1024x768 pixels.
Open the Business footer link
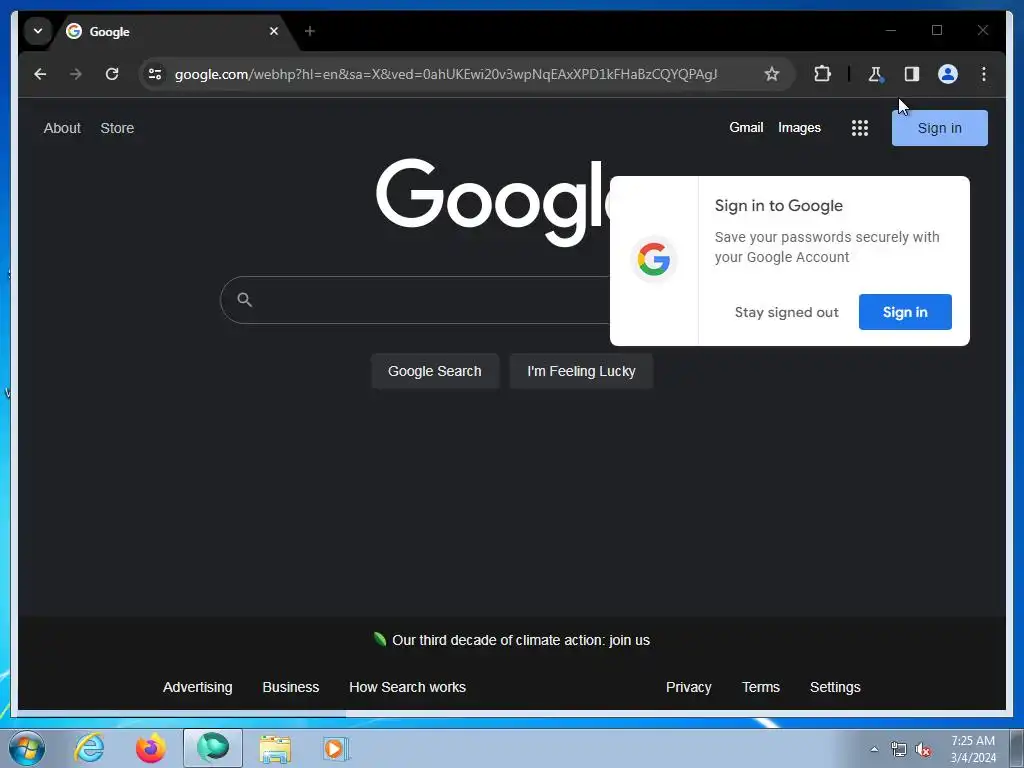(291, 687)
